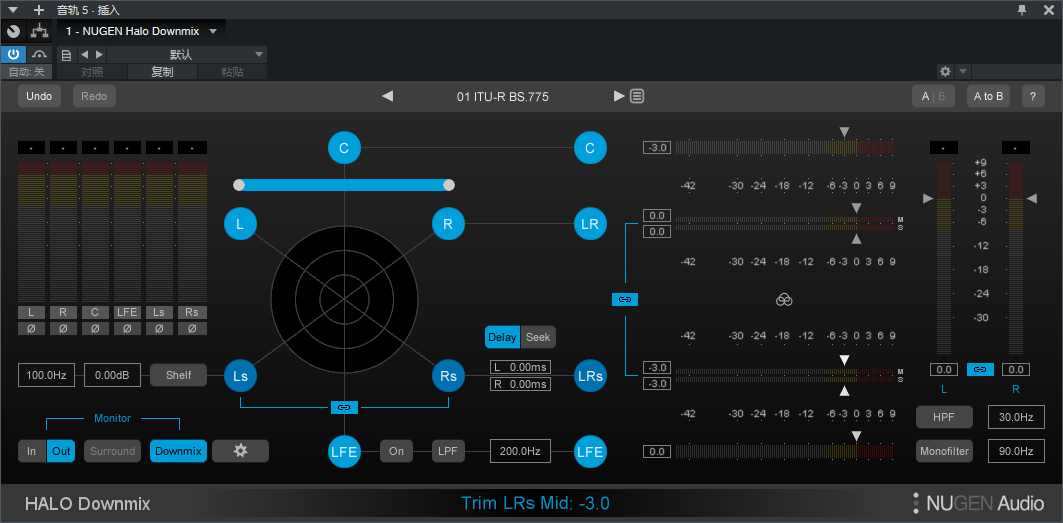Screen dimensions: 1063x523
Task: Expand dropdown next to host gear
Action: click(963, 71)
